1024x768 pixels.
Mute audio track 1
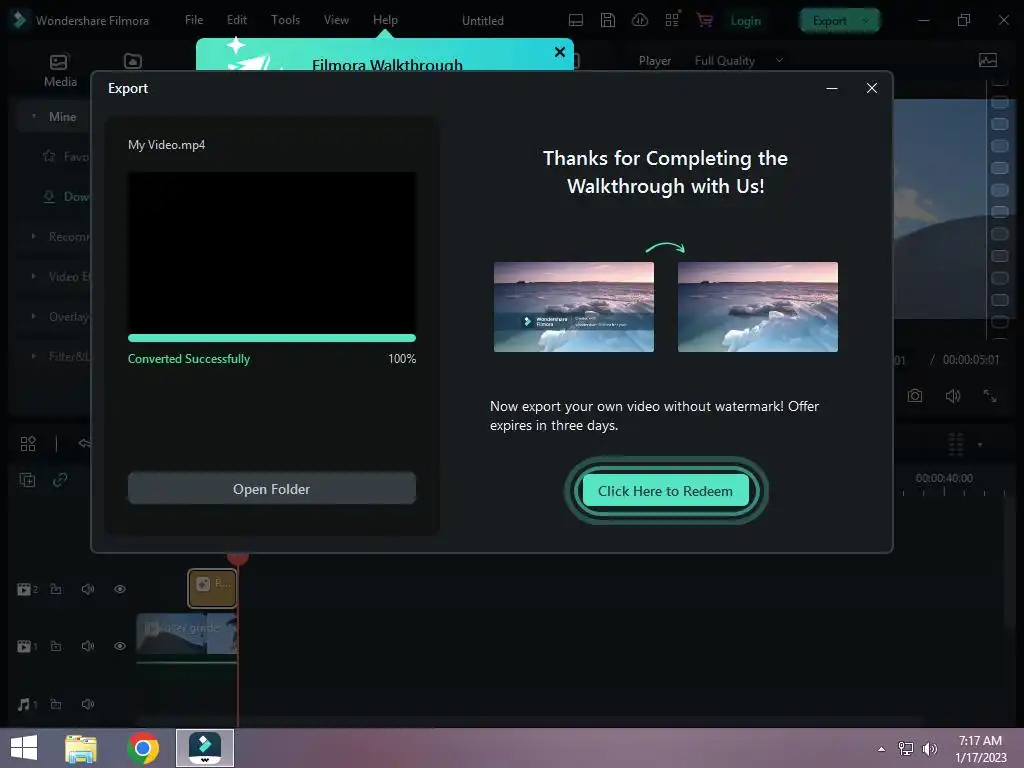88,704
